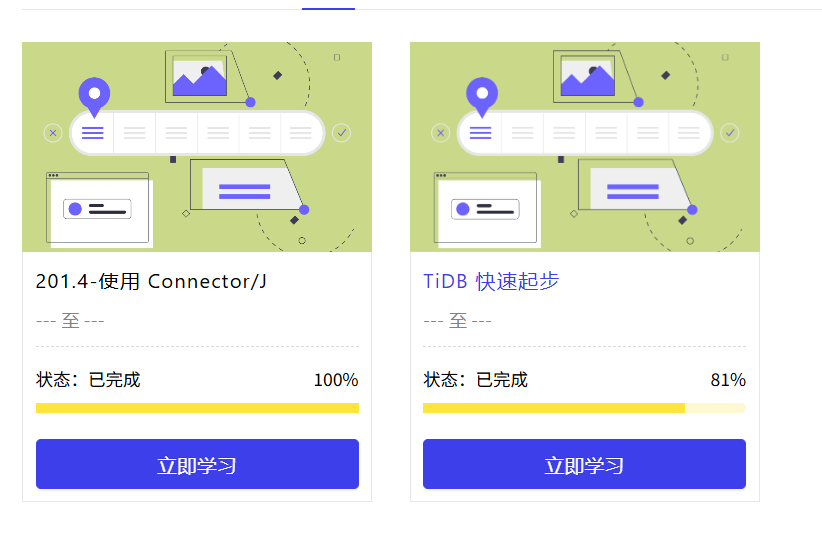
Task: Click the 立即学习 button for 201.4 Connector/J course
Action: (x=197, y=464)
